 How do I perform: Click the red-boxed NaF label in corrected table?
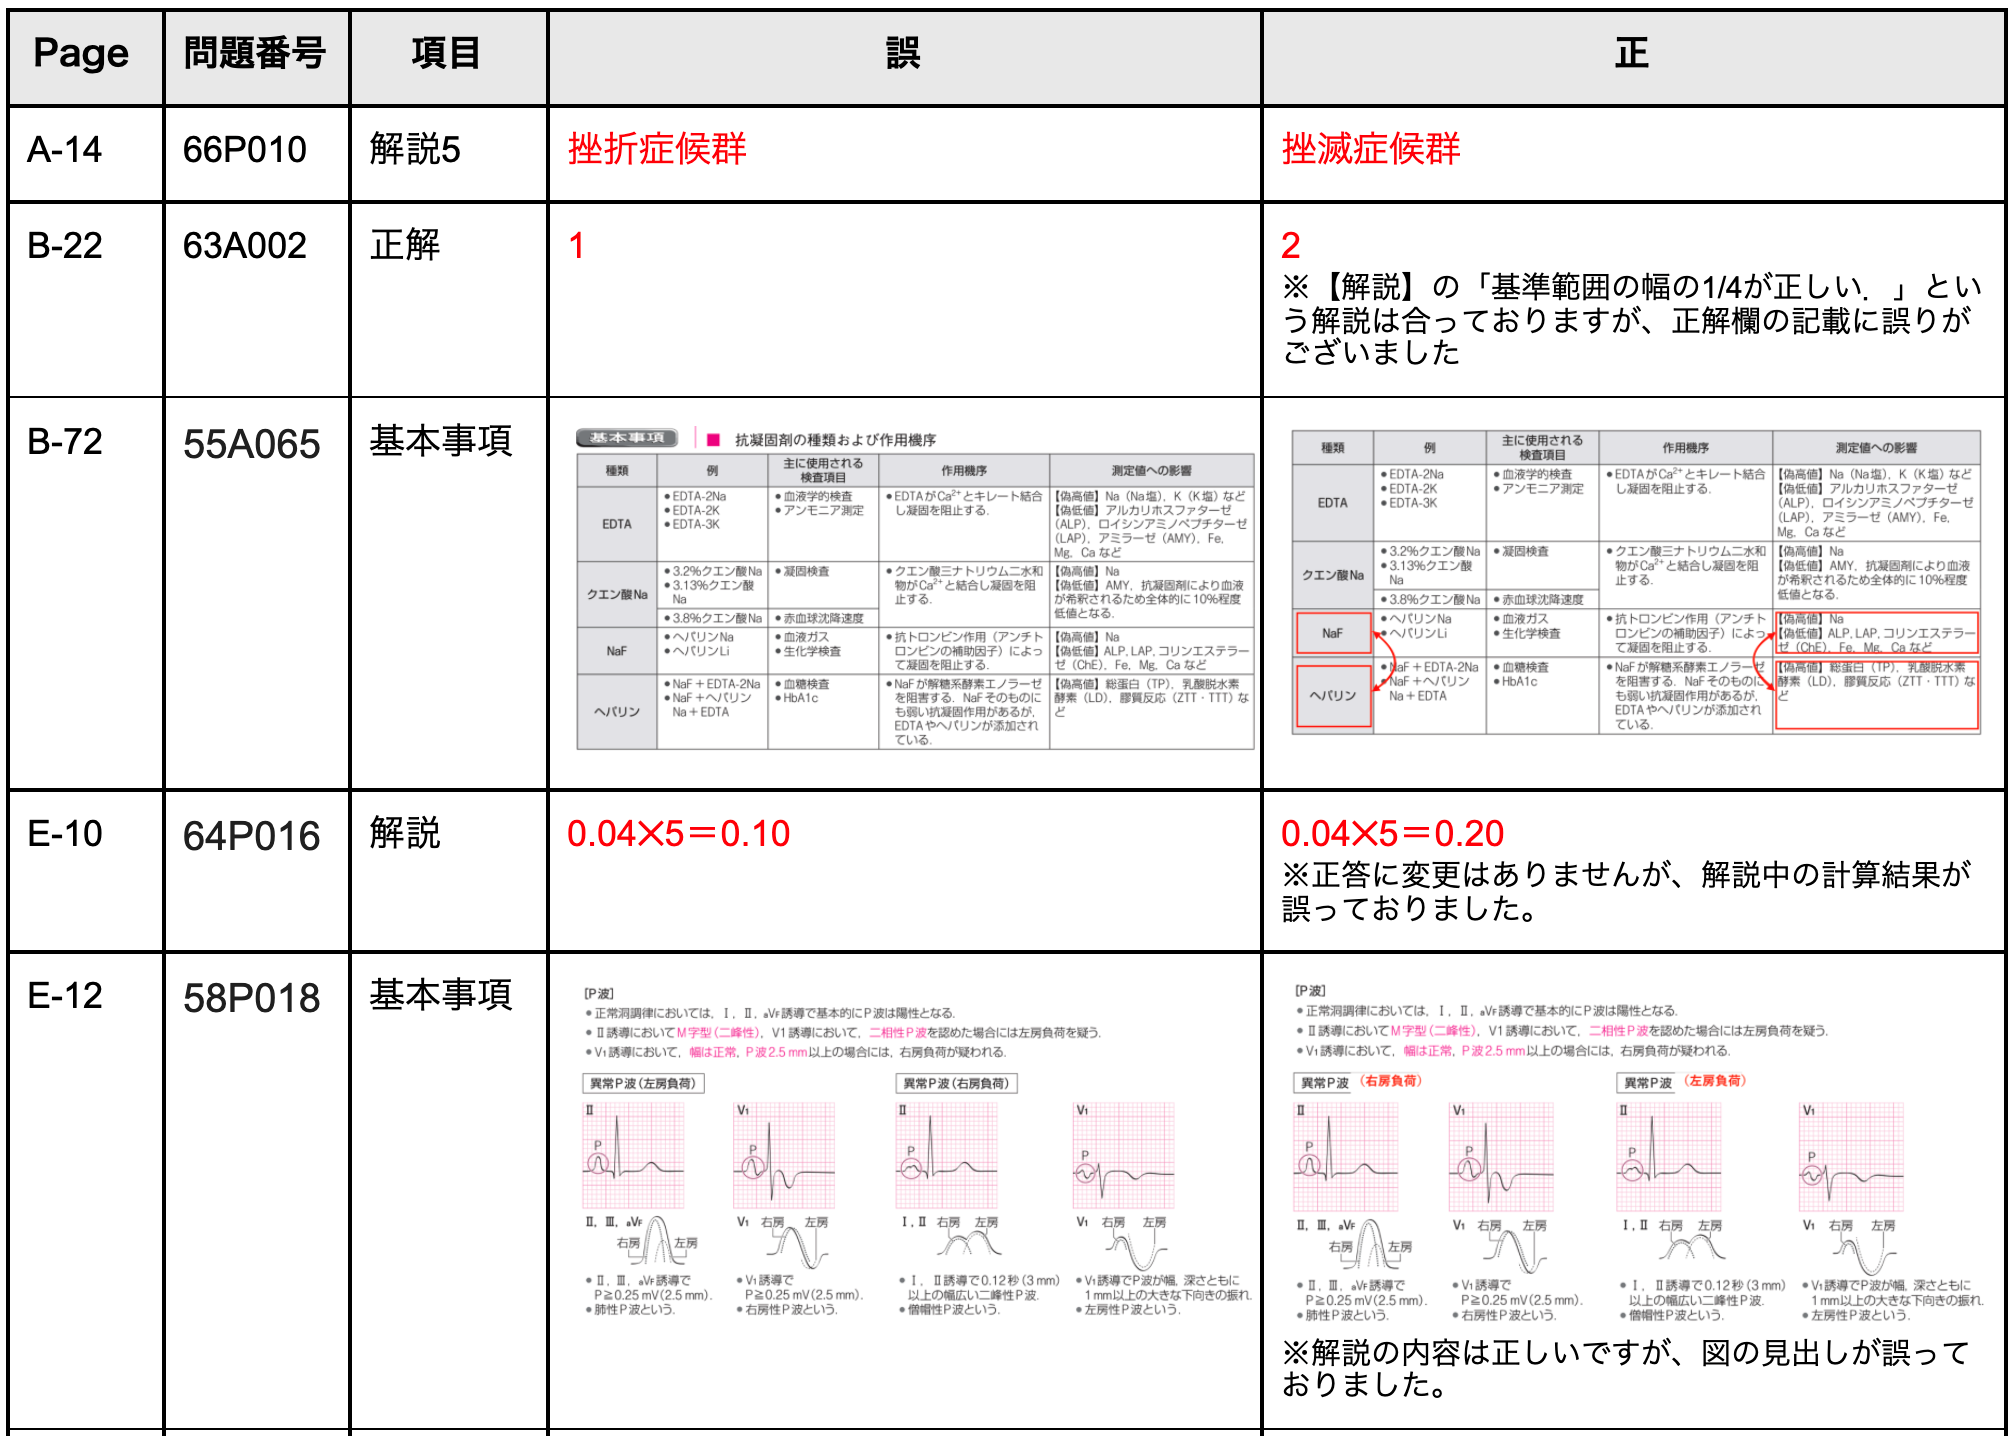point(1333,633)
